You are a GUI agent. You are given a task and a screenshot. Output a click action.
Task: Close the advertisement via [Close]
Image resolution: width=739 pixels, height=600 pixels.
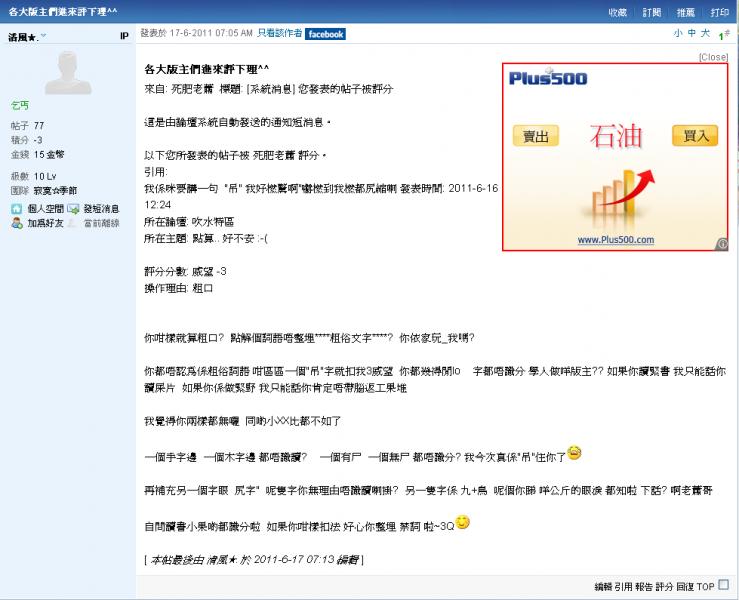(x=713, y=57)
